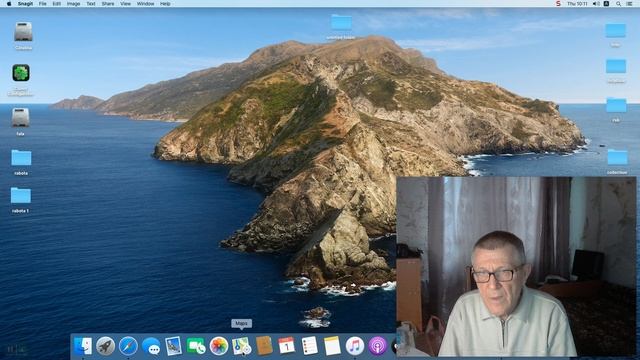Select green clover app icon on desktop
The image size is (640, 360).
(x=21, y=73)
